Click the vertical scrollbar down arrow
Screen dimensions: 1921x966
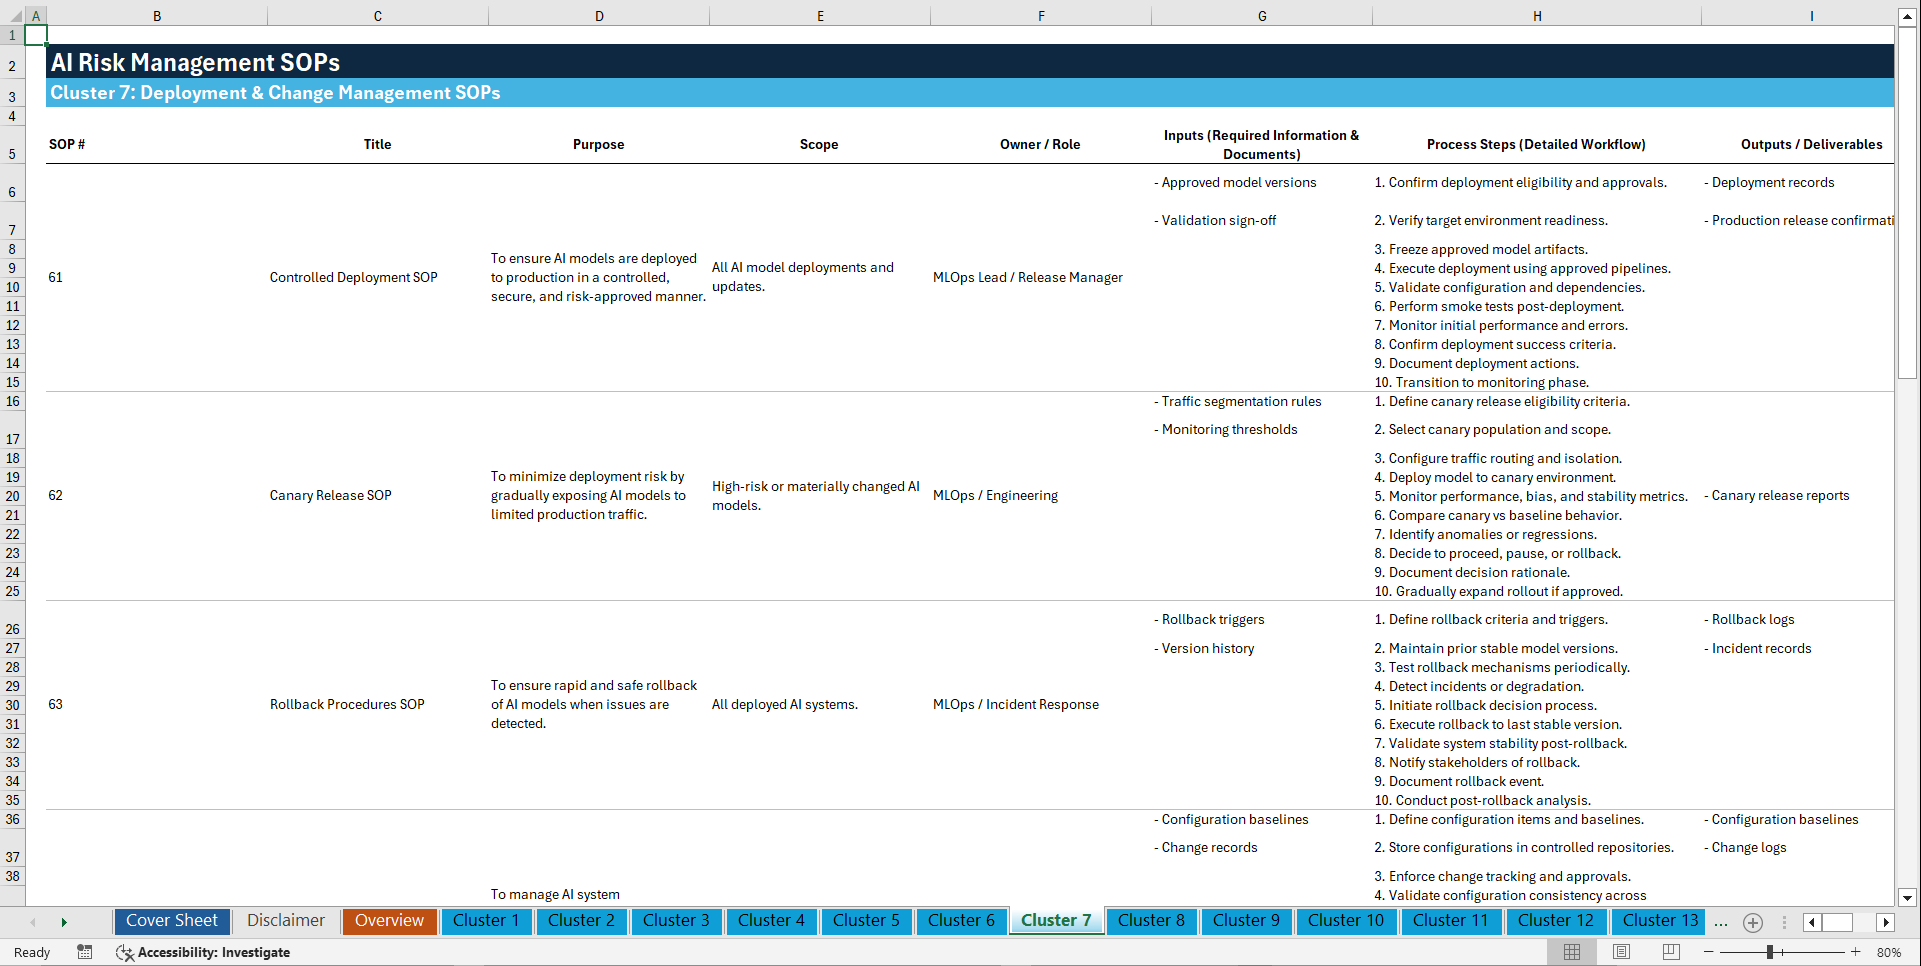1909,898
